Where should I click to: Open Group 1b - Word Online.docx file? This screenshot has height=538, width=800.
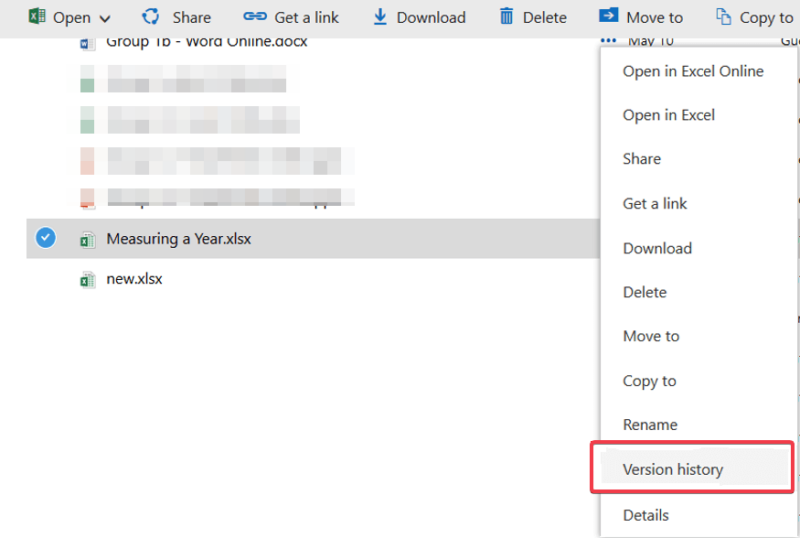[x=207, y=43]
